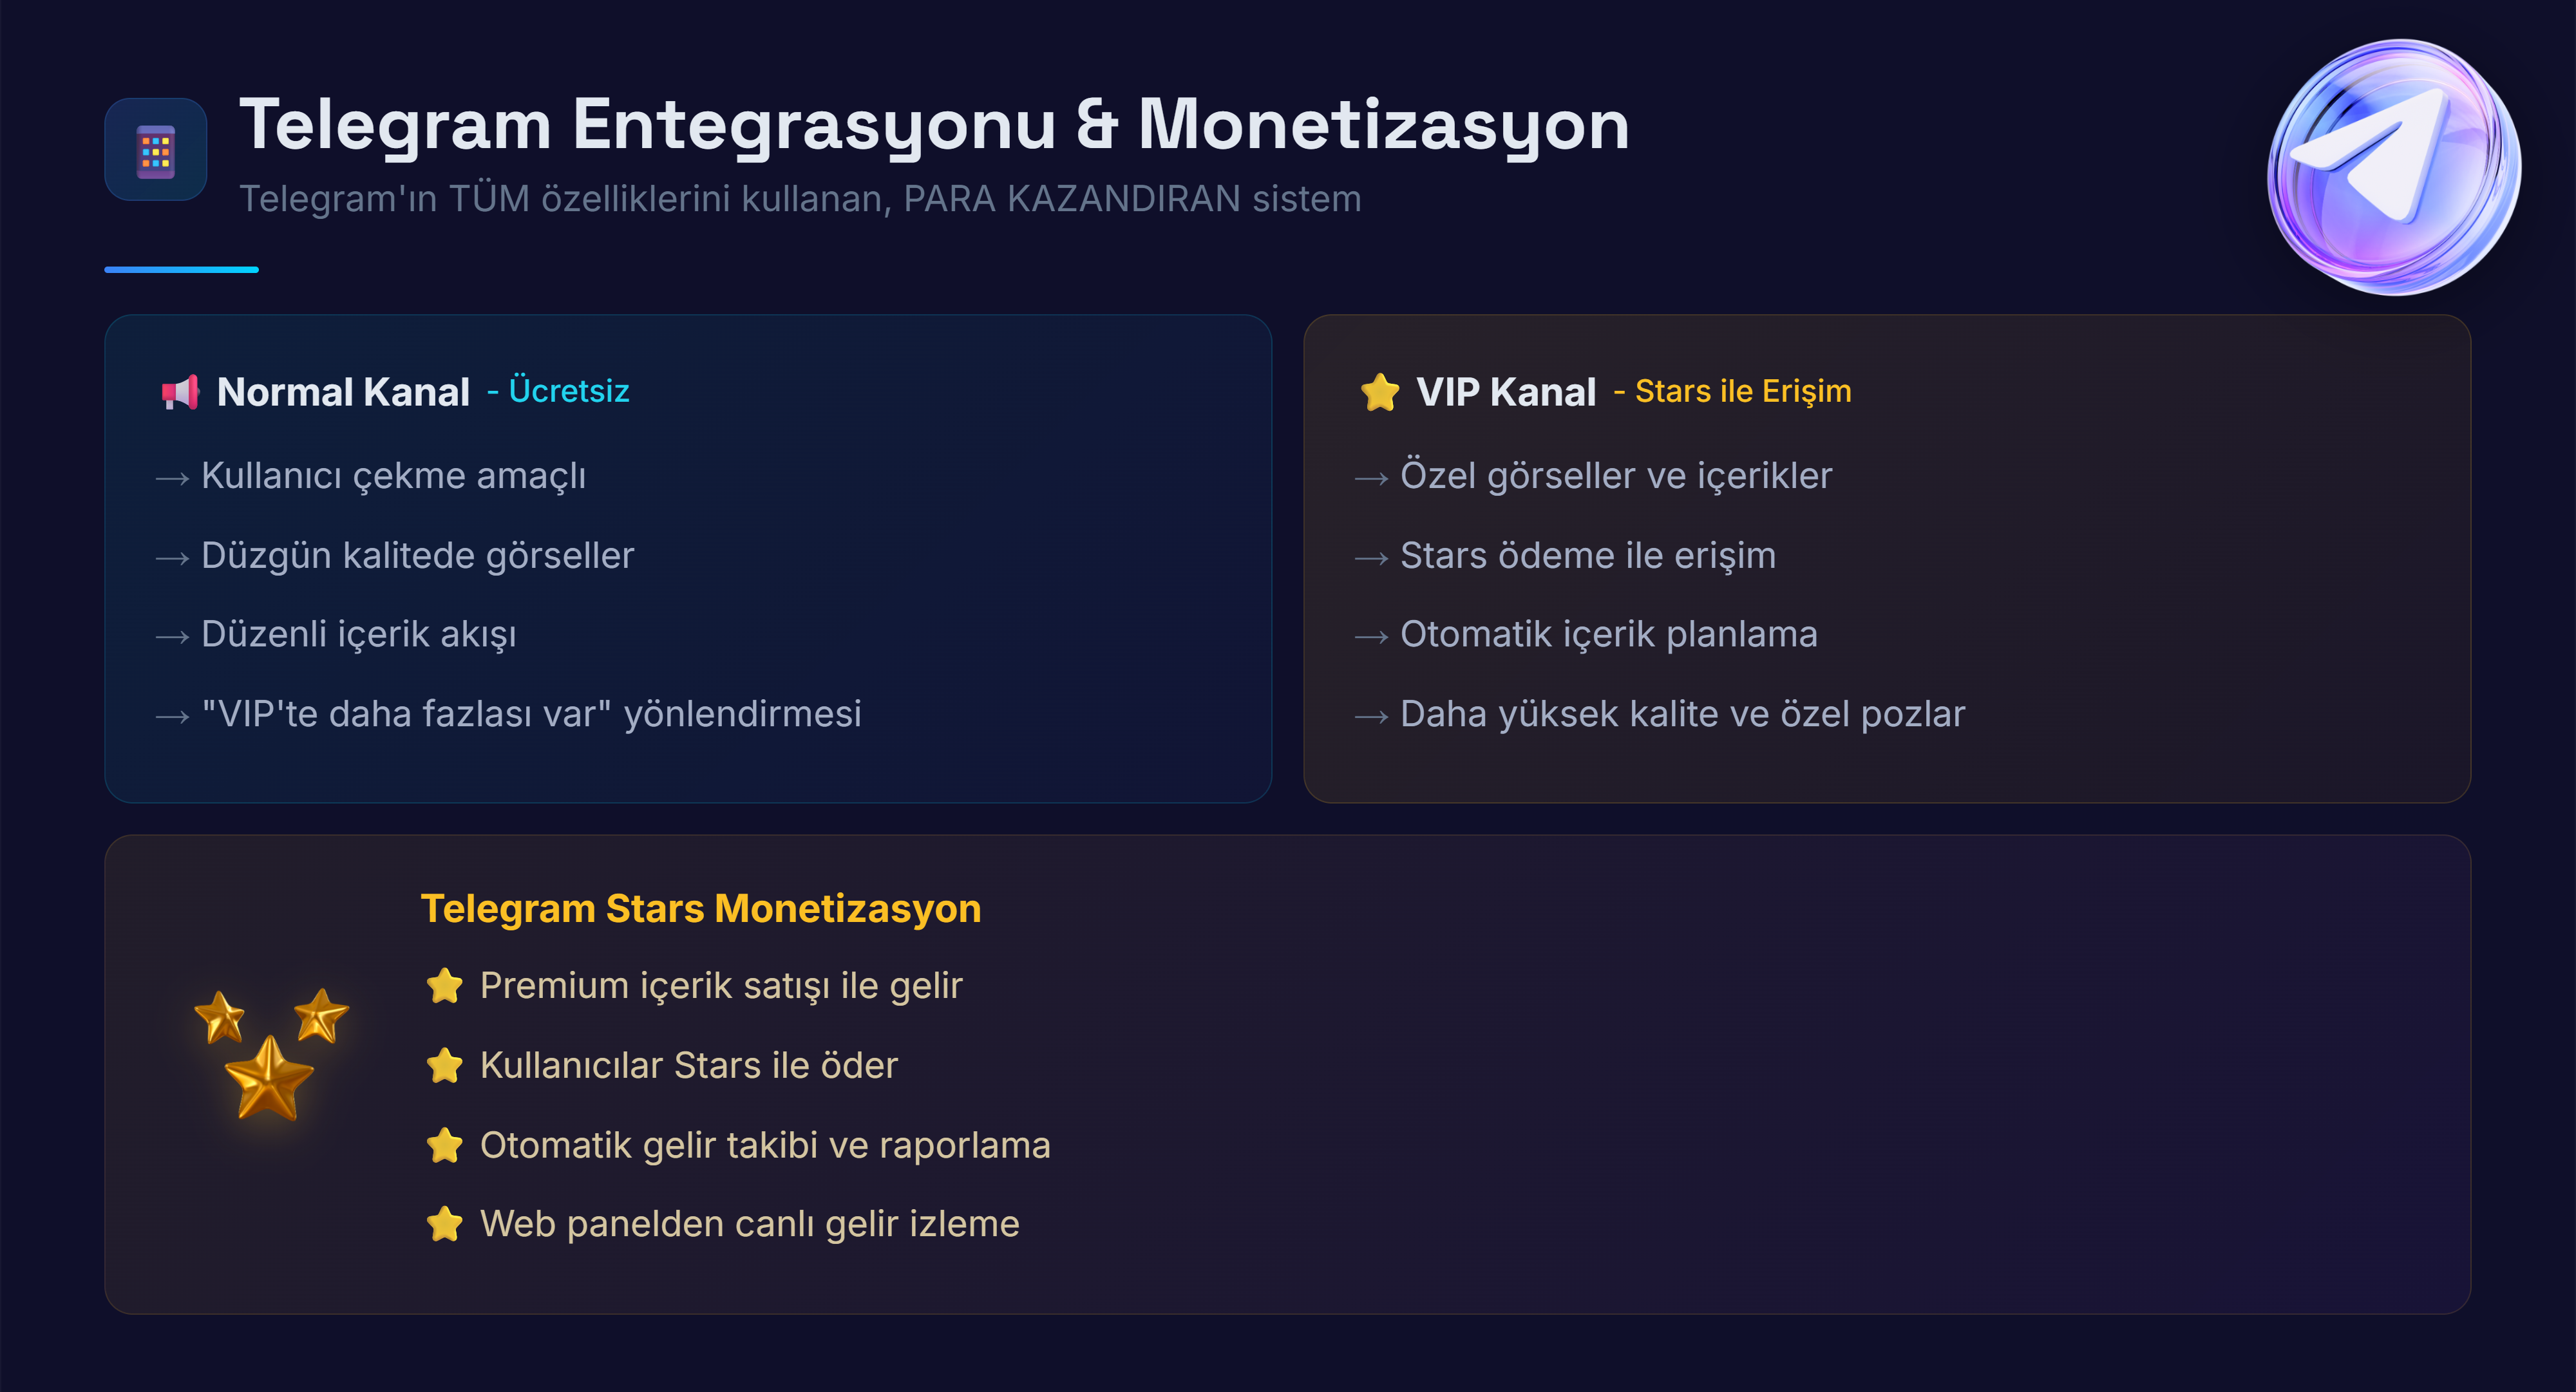Click the keypad icon beside the title

click(x=155, y=150)
